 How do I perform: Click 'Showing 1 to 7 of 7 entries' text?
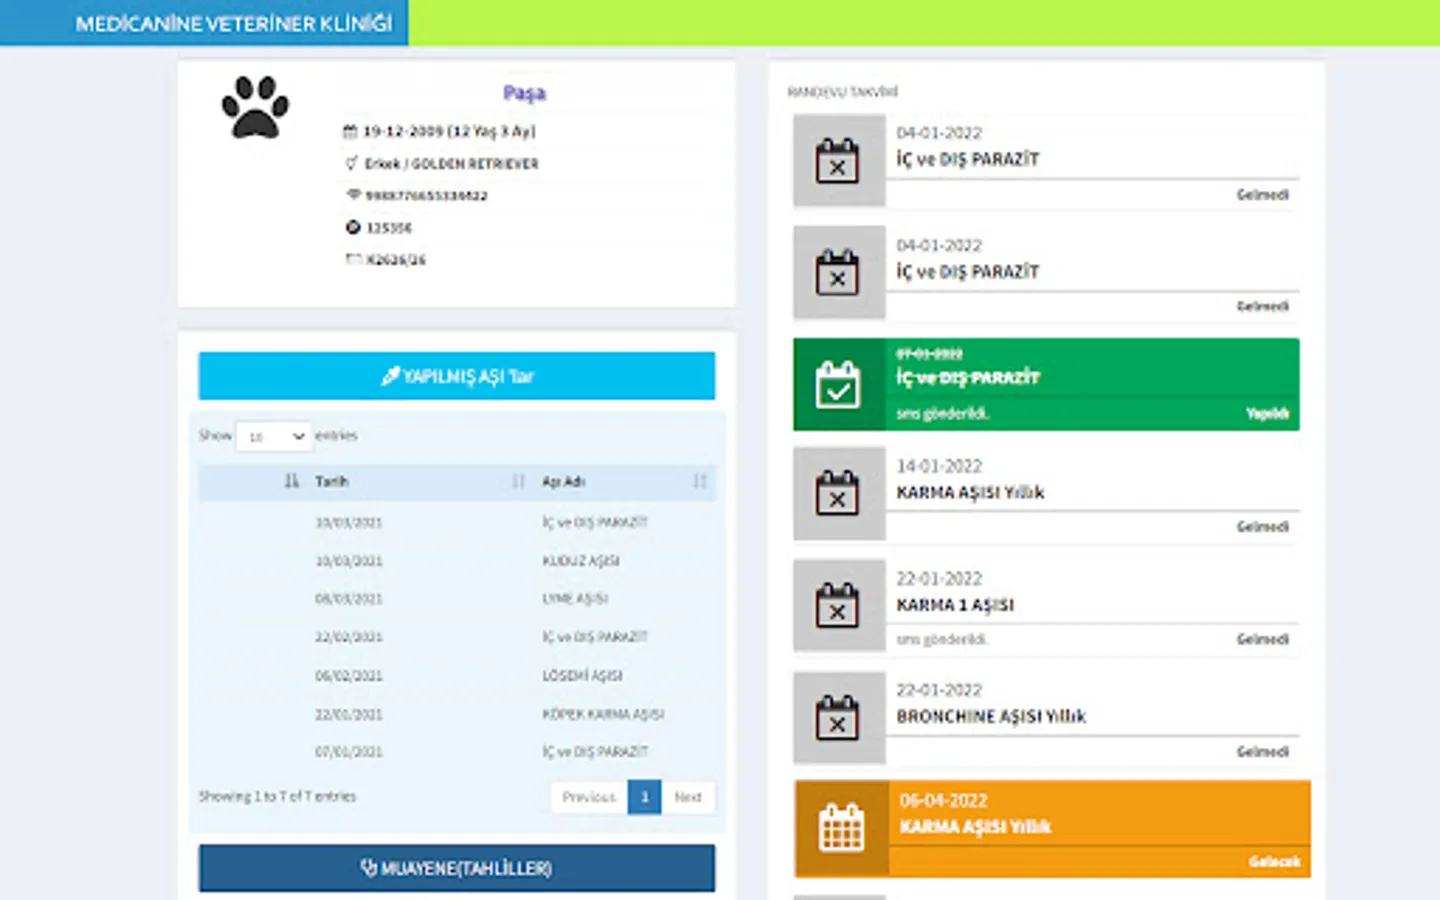tap(277, 796)
